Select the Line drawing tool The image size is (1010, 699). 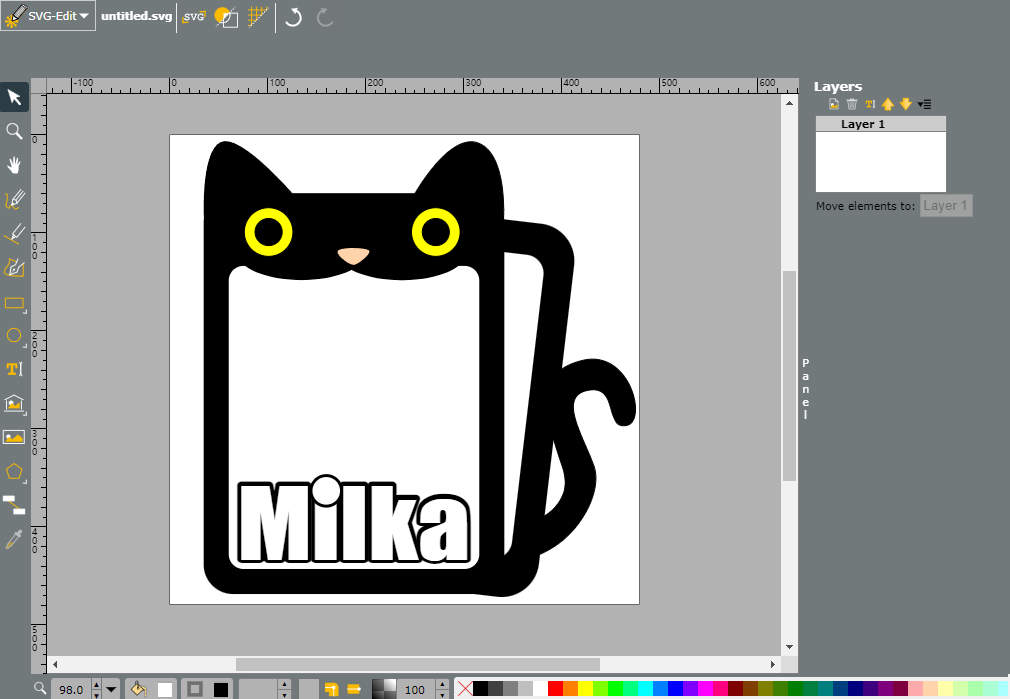point(14,233)
